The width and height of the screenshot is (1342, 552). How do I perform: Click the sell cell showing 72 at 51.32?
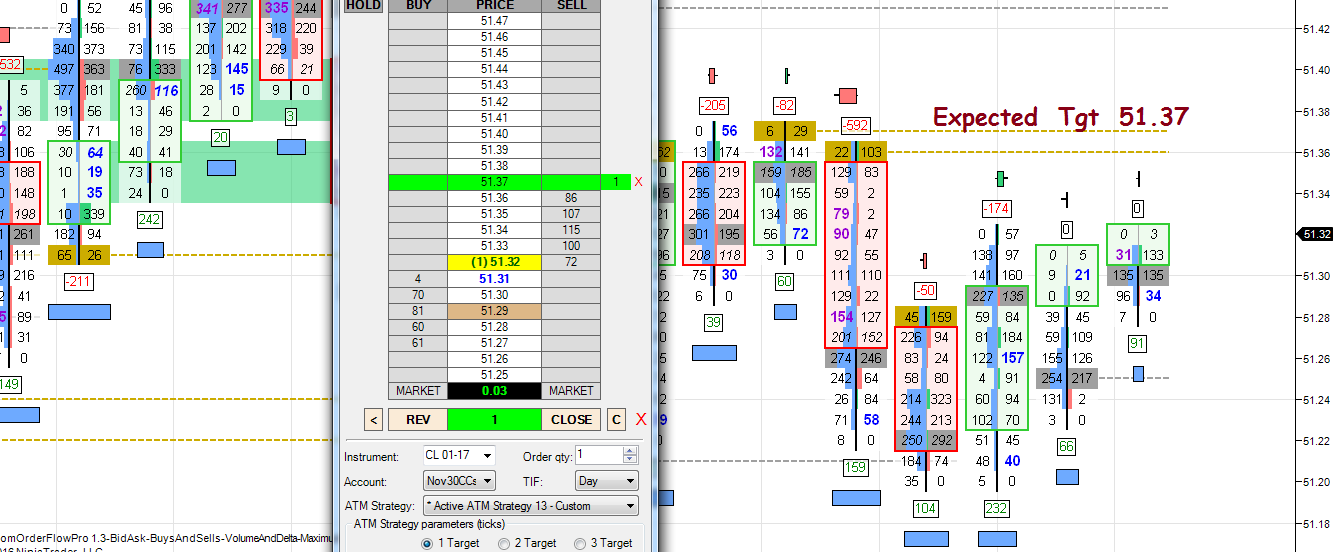click(571, 262)
